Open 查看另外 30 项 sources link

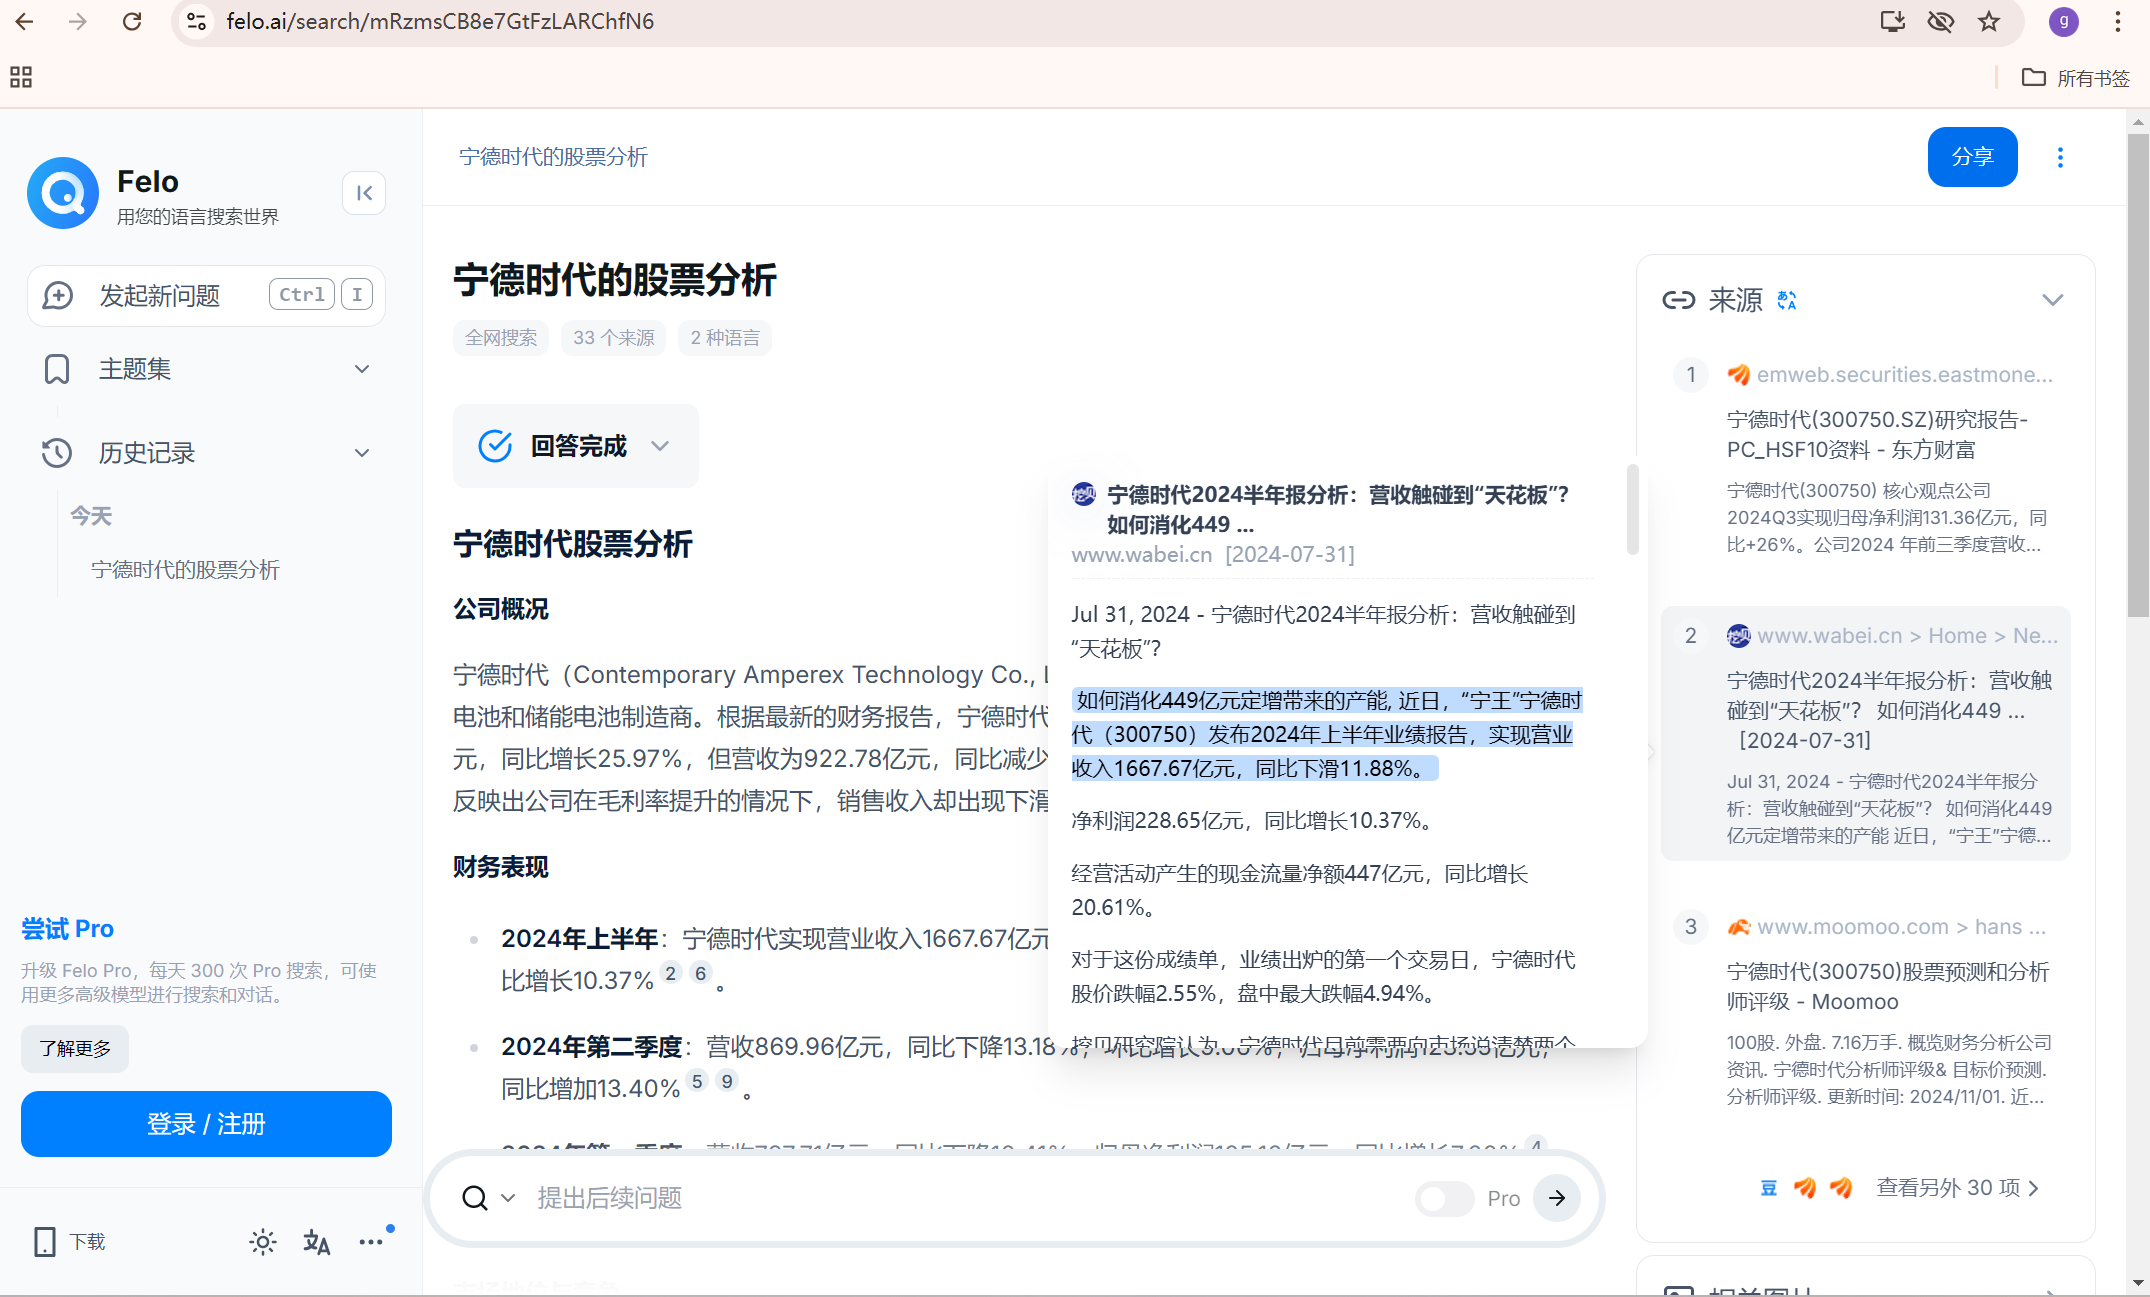point(1958,1187)
